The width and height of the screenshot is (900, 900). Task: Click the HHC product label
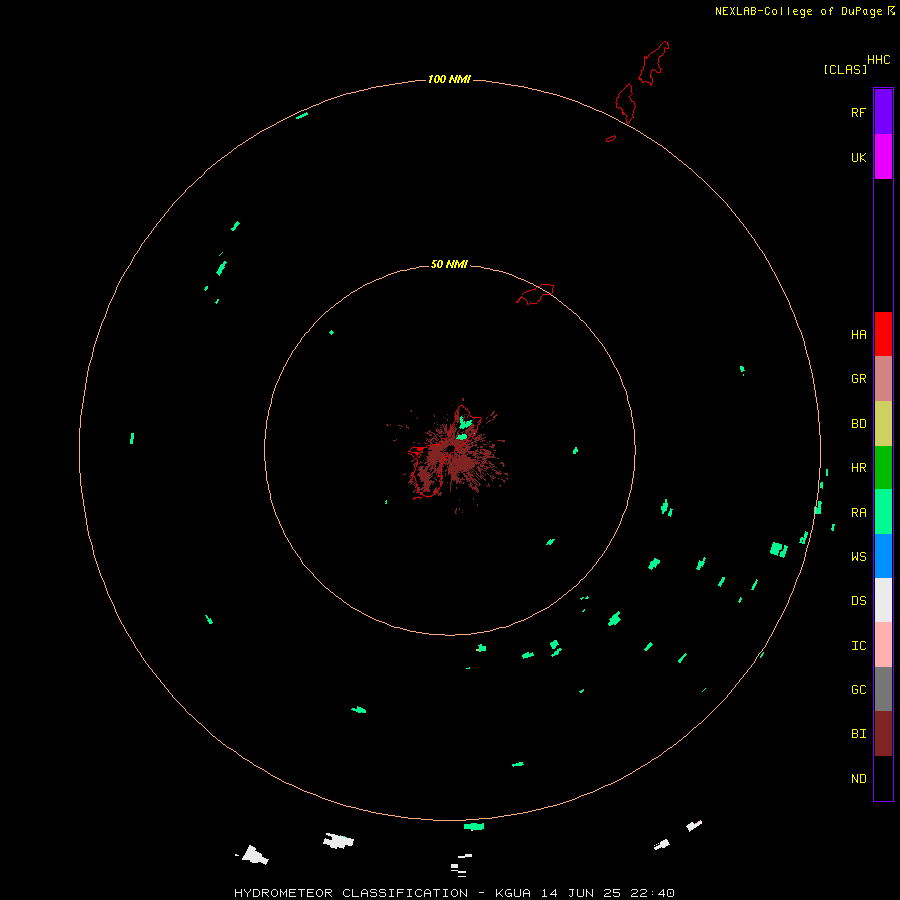click(878, 59)
